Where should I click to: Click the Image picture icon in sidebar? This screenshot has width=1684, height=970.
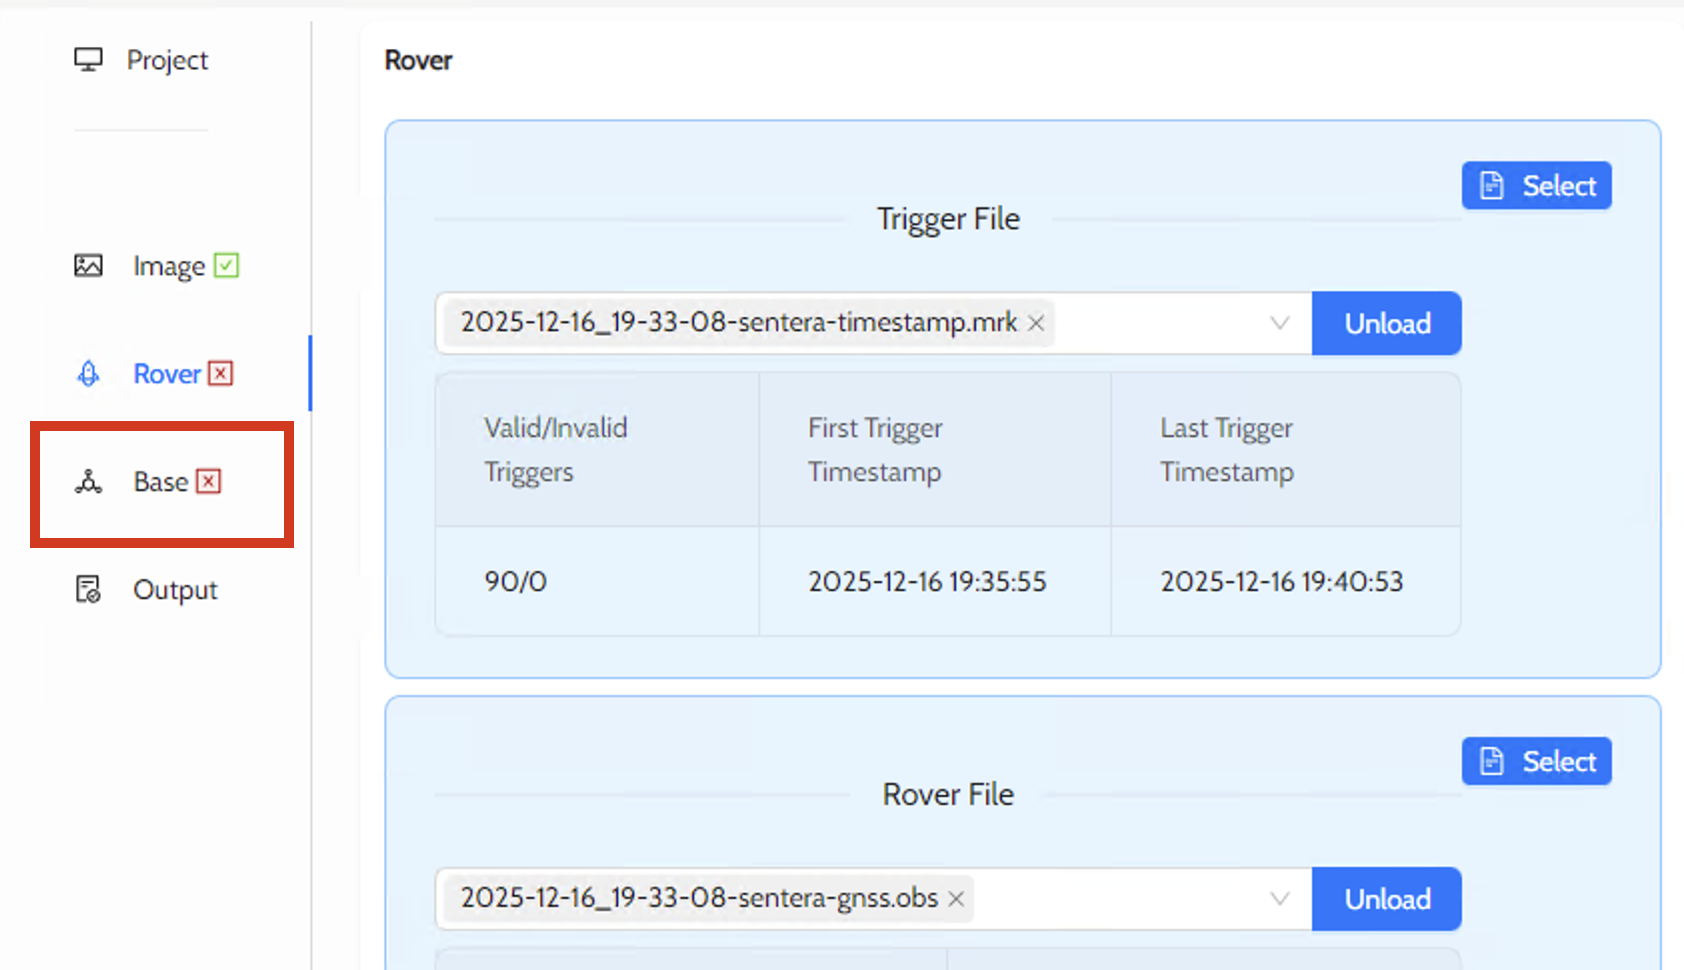click(88, 266)
